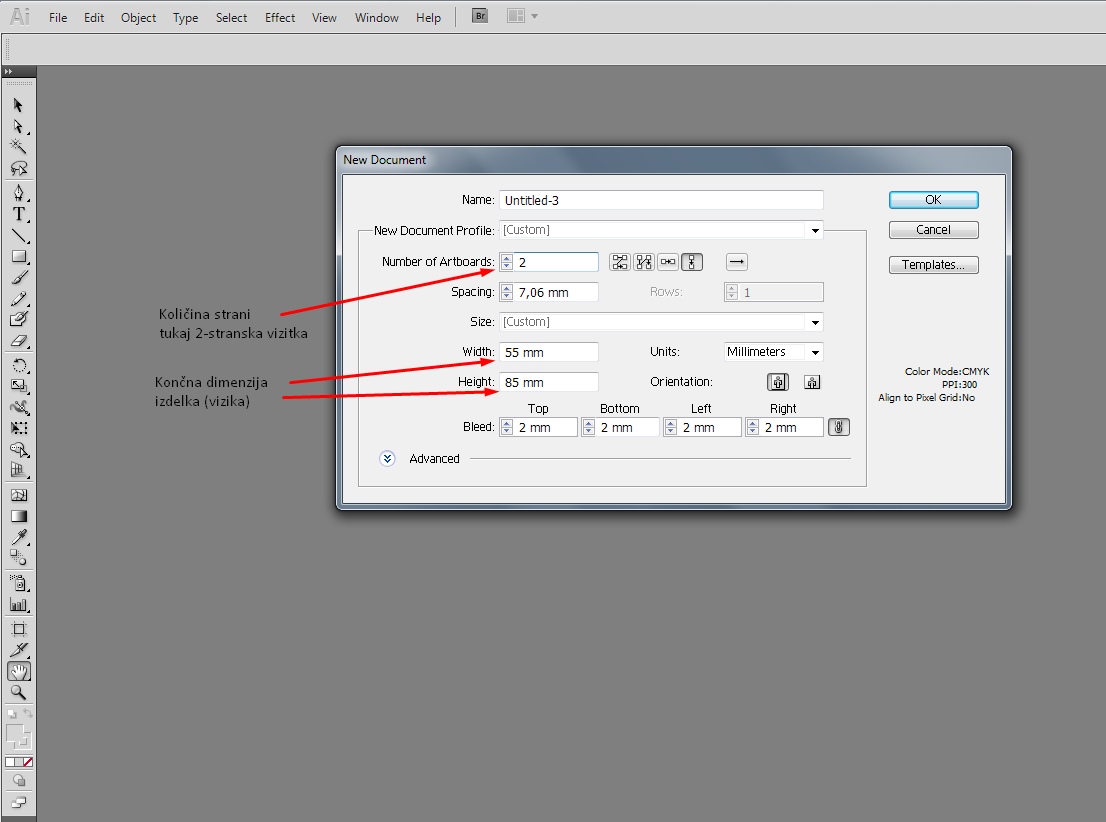Select the Artboard tool
This screenshot has width=1106, height=822.
pyautogui.click(x=18, y=629)
